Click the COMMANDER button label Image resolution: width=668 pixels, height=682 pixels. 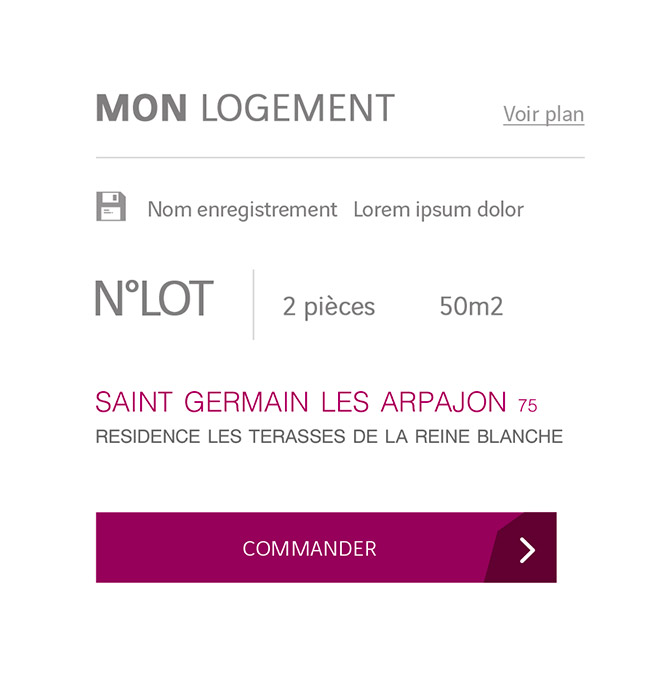[309, 549]
